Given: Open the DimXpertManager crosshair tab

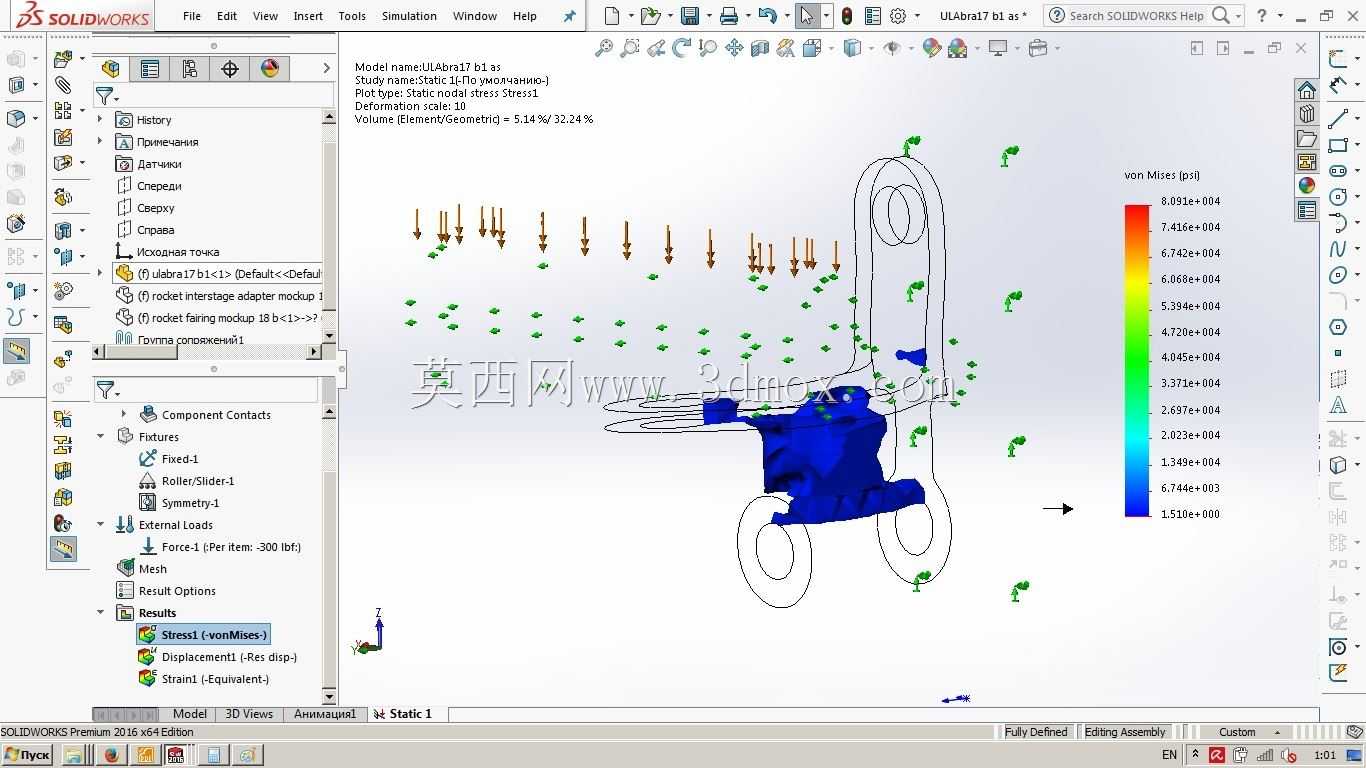Looking at the screenshot, I should pos(230,68).
